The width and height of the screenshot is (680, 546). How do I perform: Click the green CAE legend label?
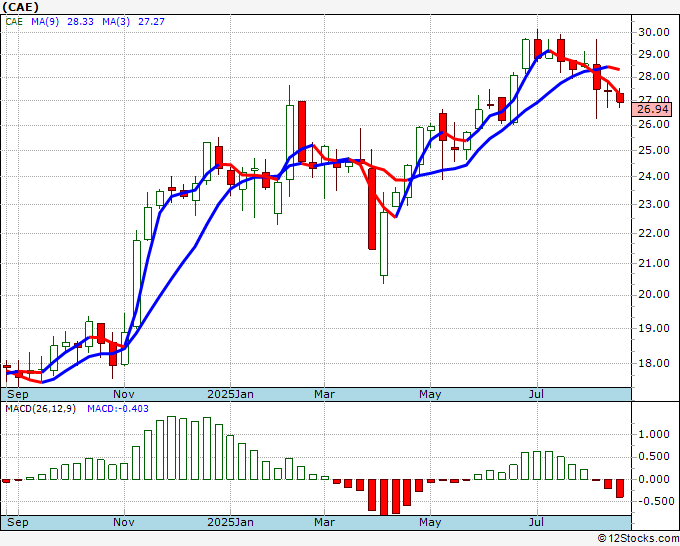(x=14, y=21)
